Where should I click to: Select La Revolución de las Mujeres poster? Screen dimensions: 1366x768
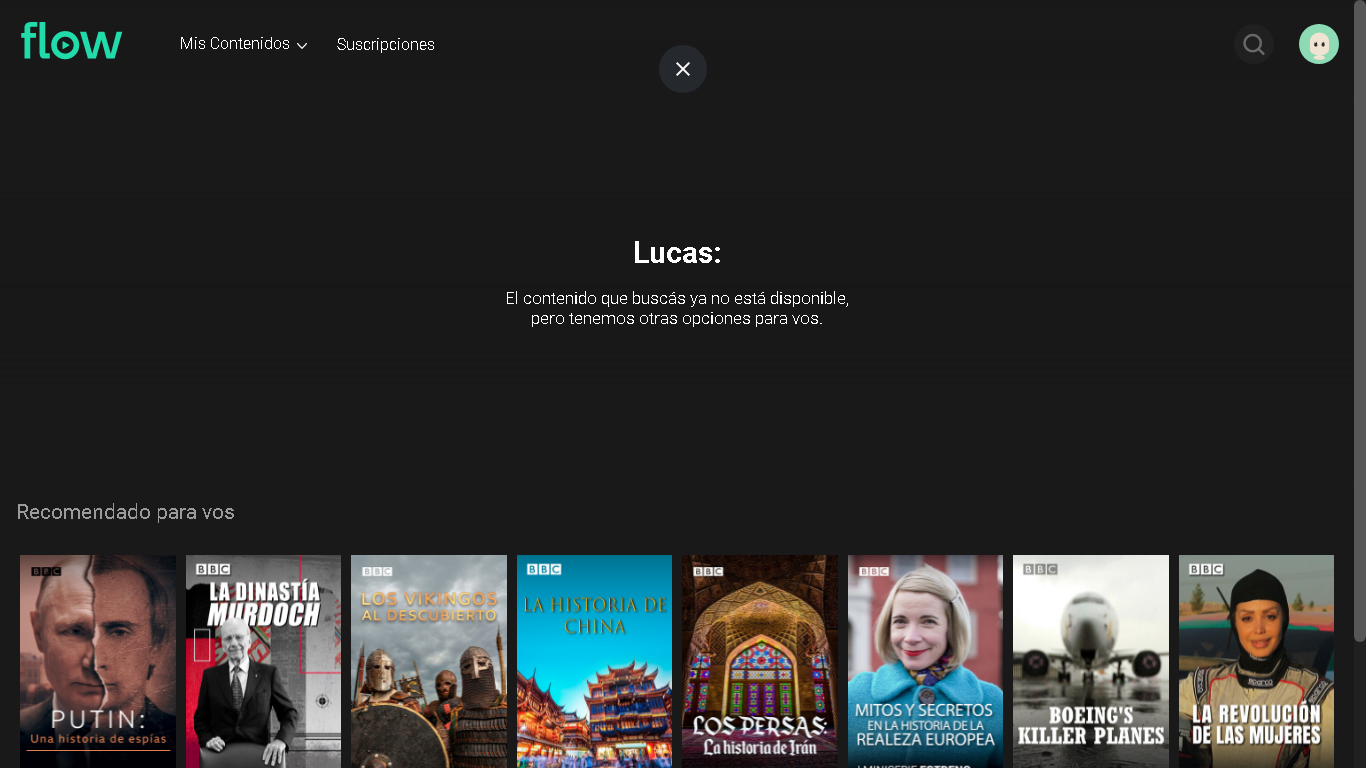[x=1256, y=660]
